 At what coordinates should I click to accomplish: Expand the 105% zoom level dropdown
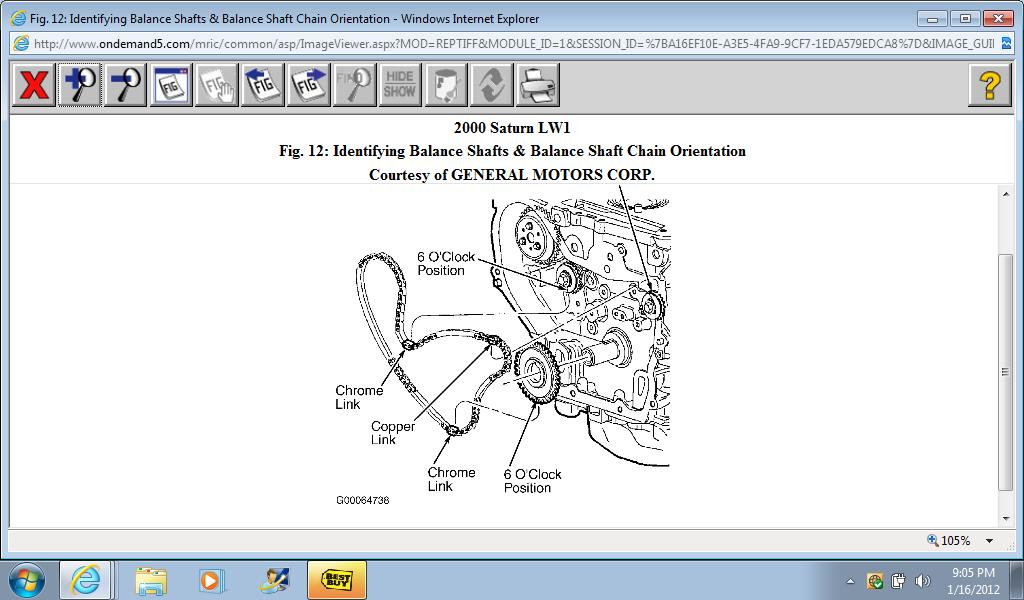pyautogui.click(x=990, y=541)
